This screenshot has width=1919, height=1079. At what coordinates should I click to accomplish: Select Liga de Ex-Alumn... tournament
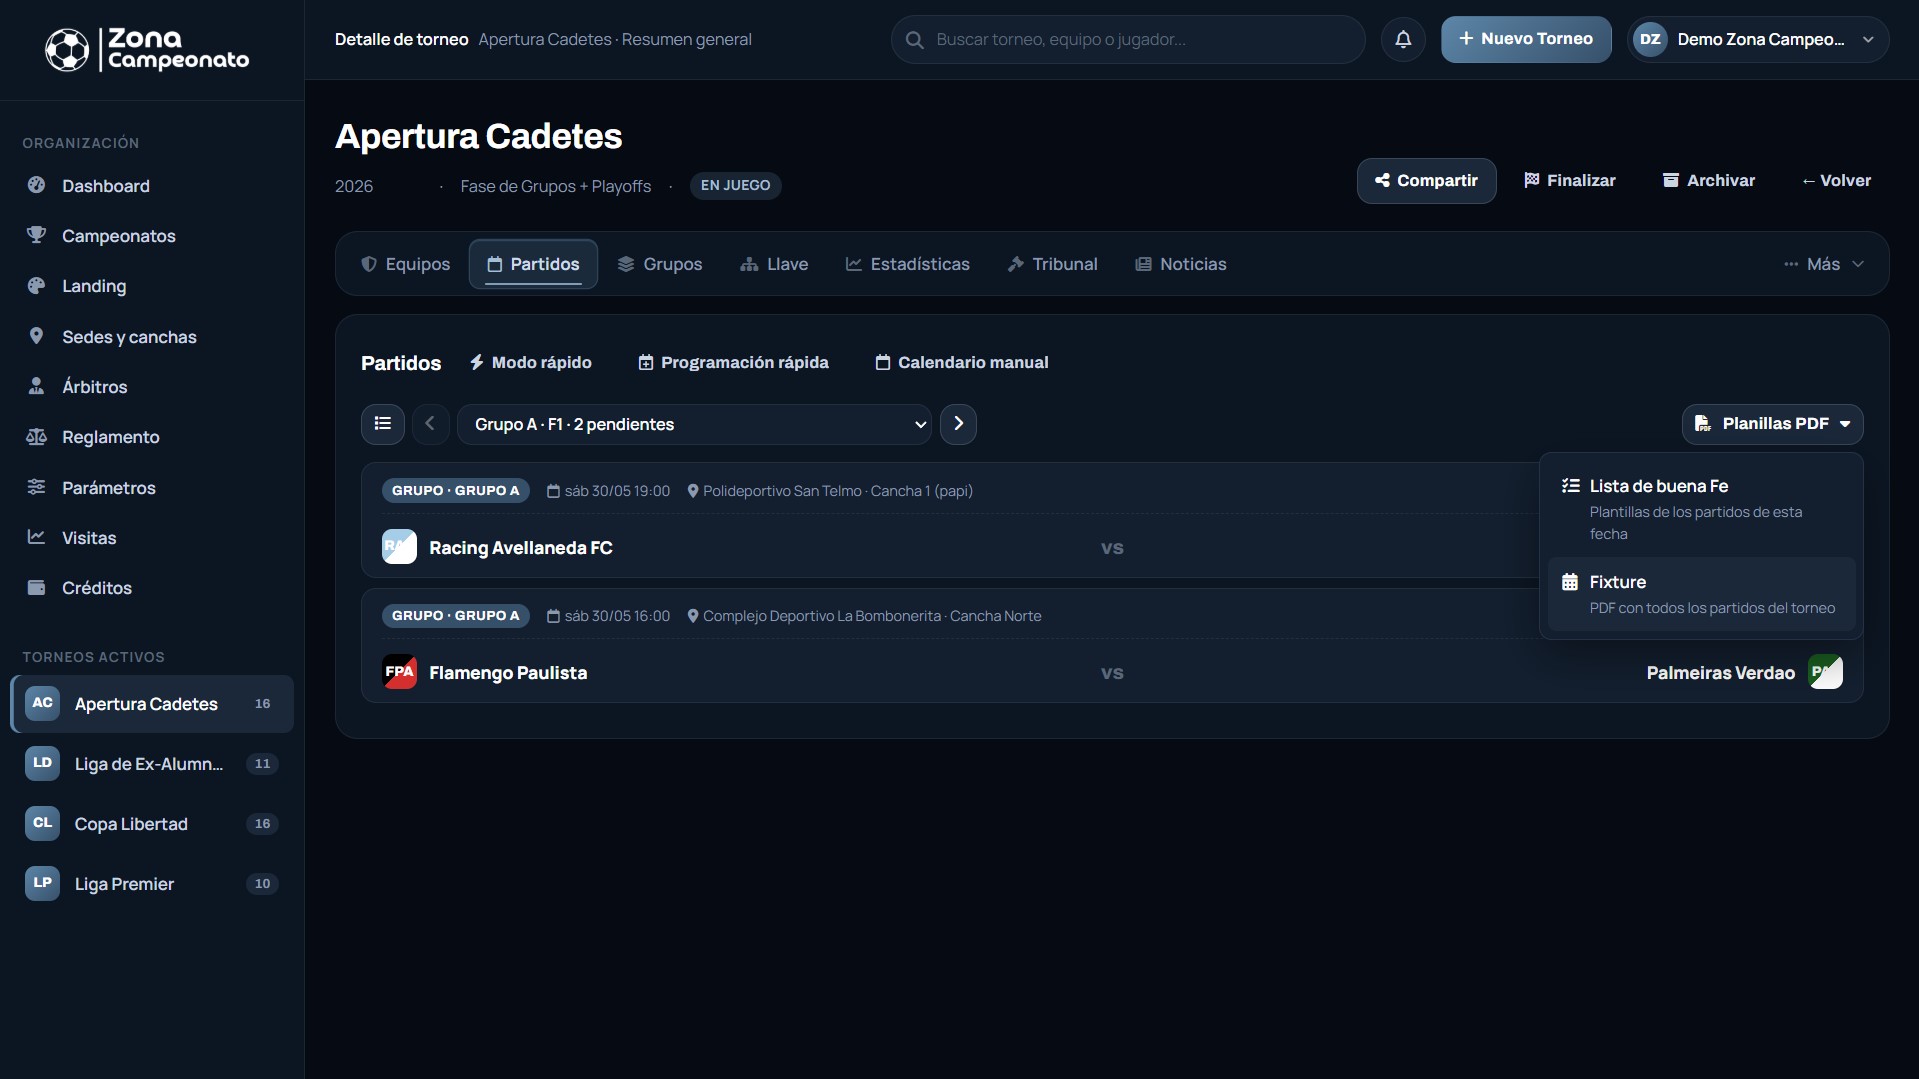coord(152,764)
